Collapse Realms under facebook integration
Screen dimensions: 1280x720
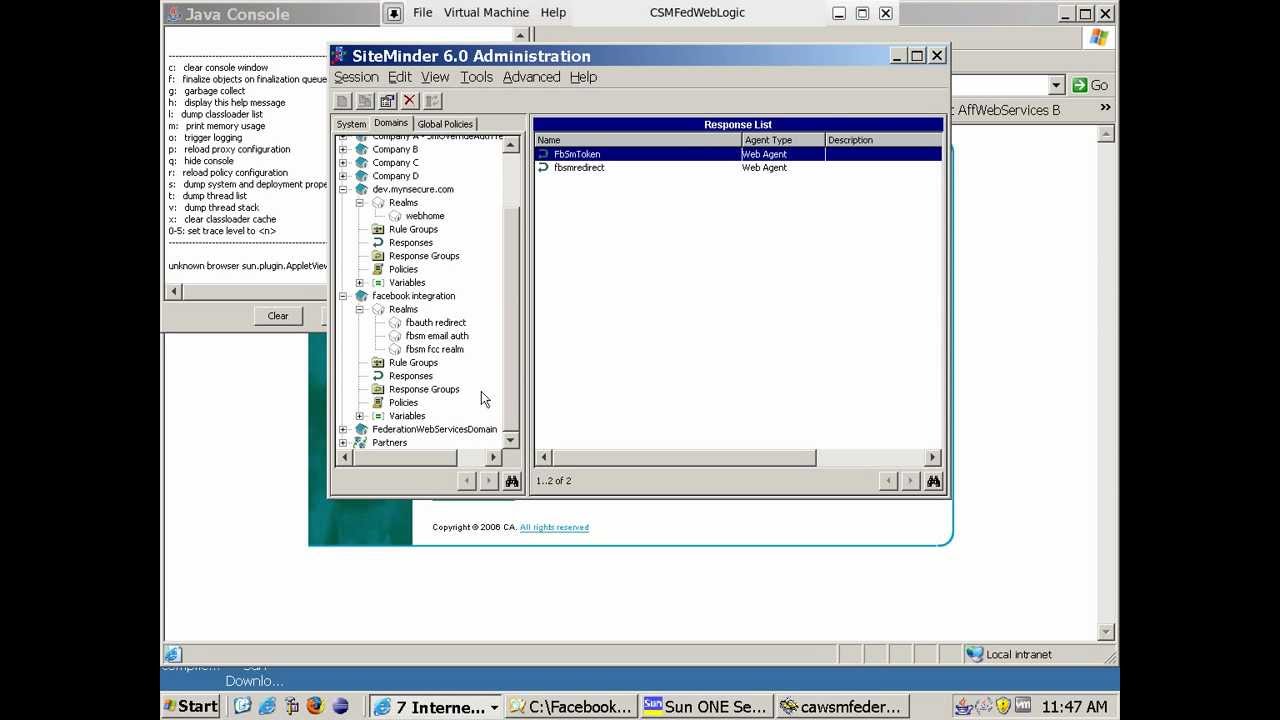click(x=360, y=309)
